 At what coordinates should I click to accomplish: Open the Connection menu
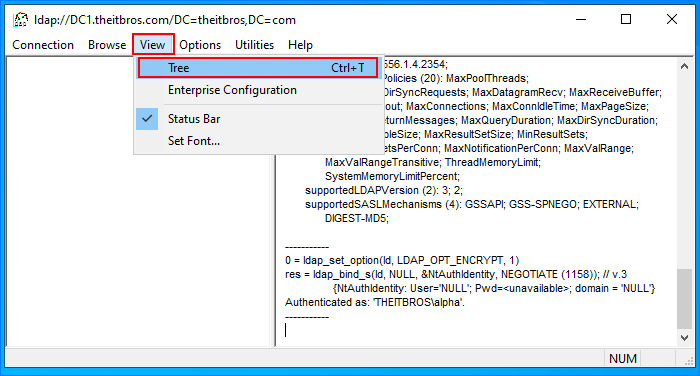[x=43, y=45]
